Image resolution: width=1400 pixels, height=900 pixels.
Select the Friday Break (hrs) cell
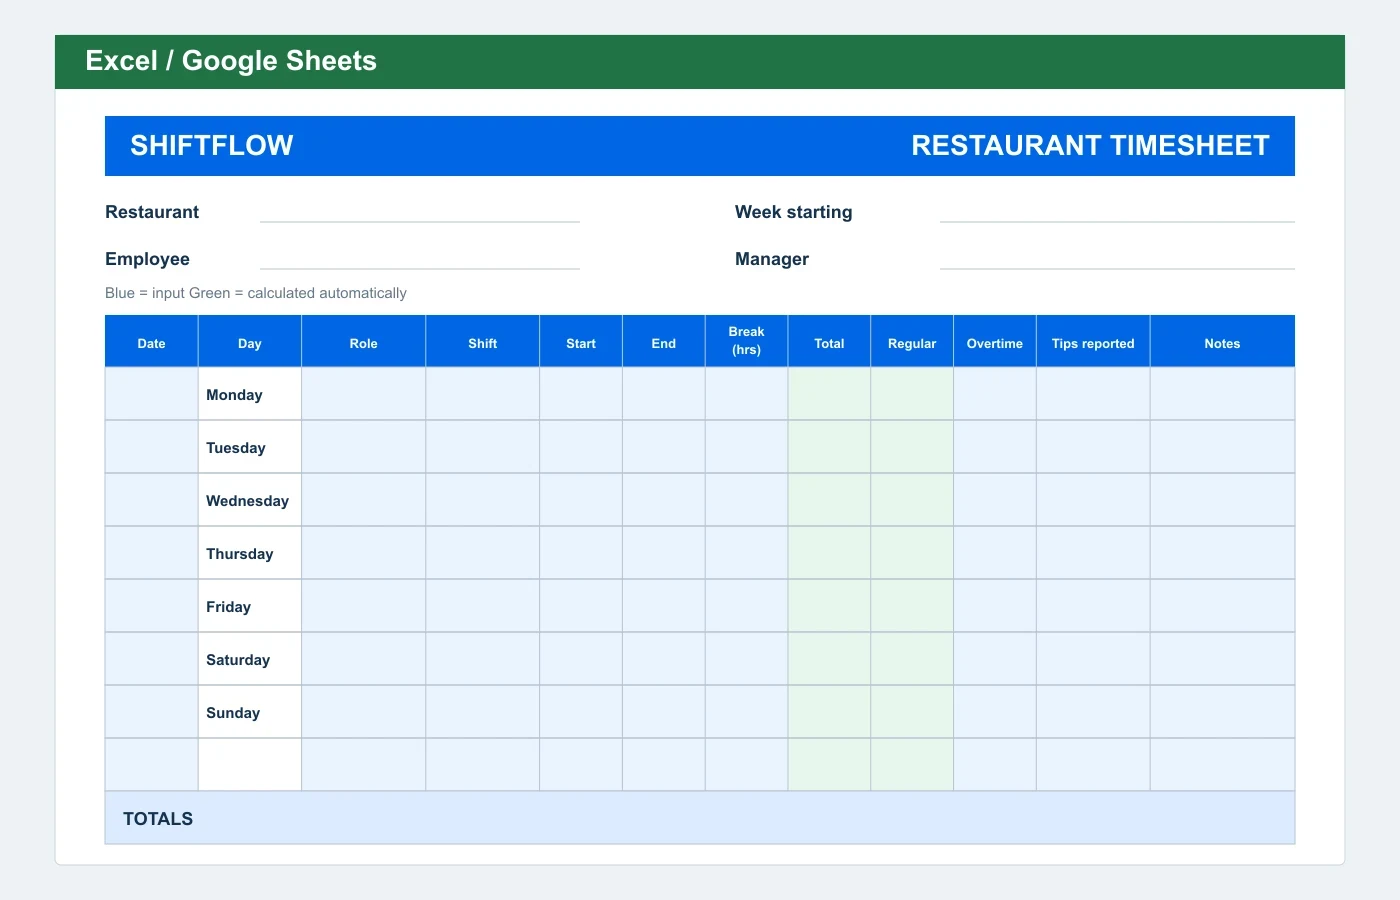coord(747,606)
